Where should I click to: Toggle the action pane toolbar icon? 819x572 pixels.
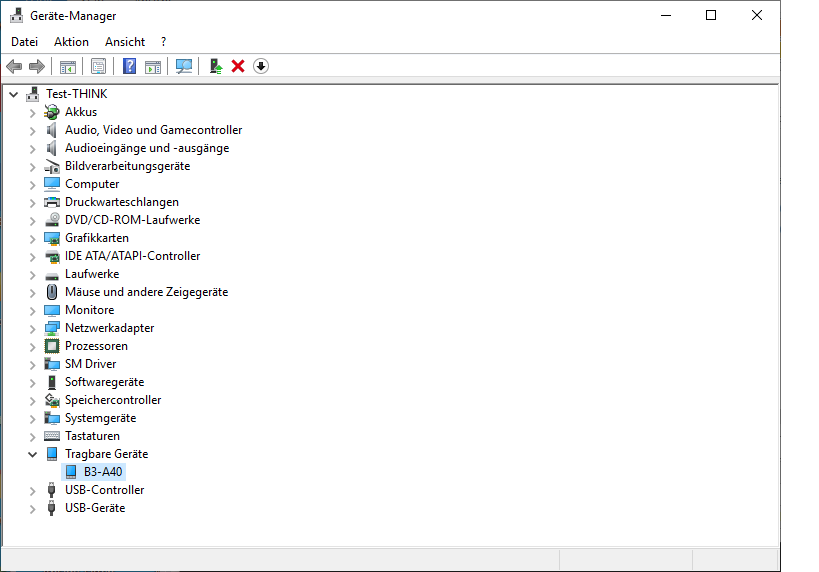(x=153, y=66)
